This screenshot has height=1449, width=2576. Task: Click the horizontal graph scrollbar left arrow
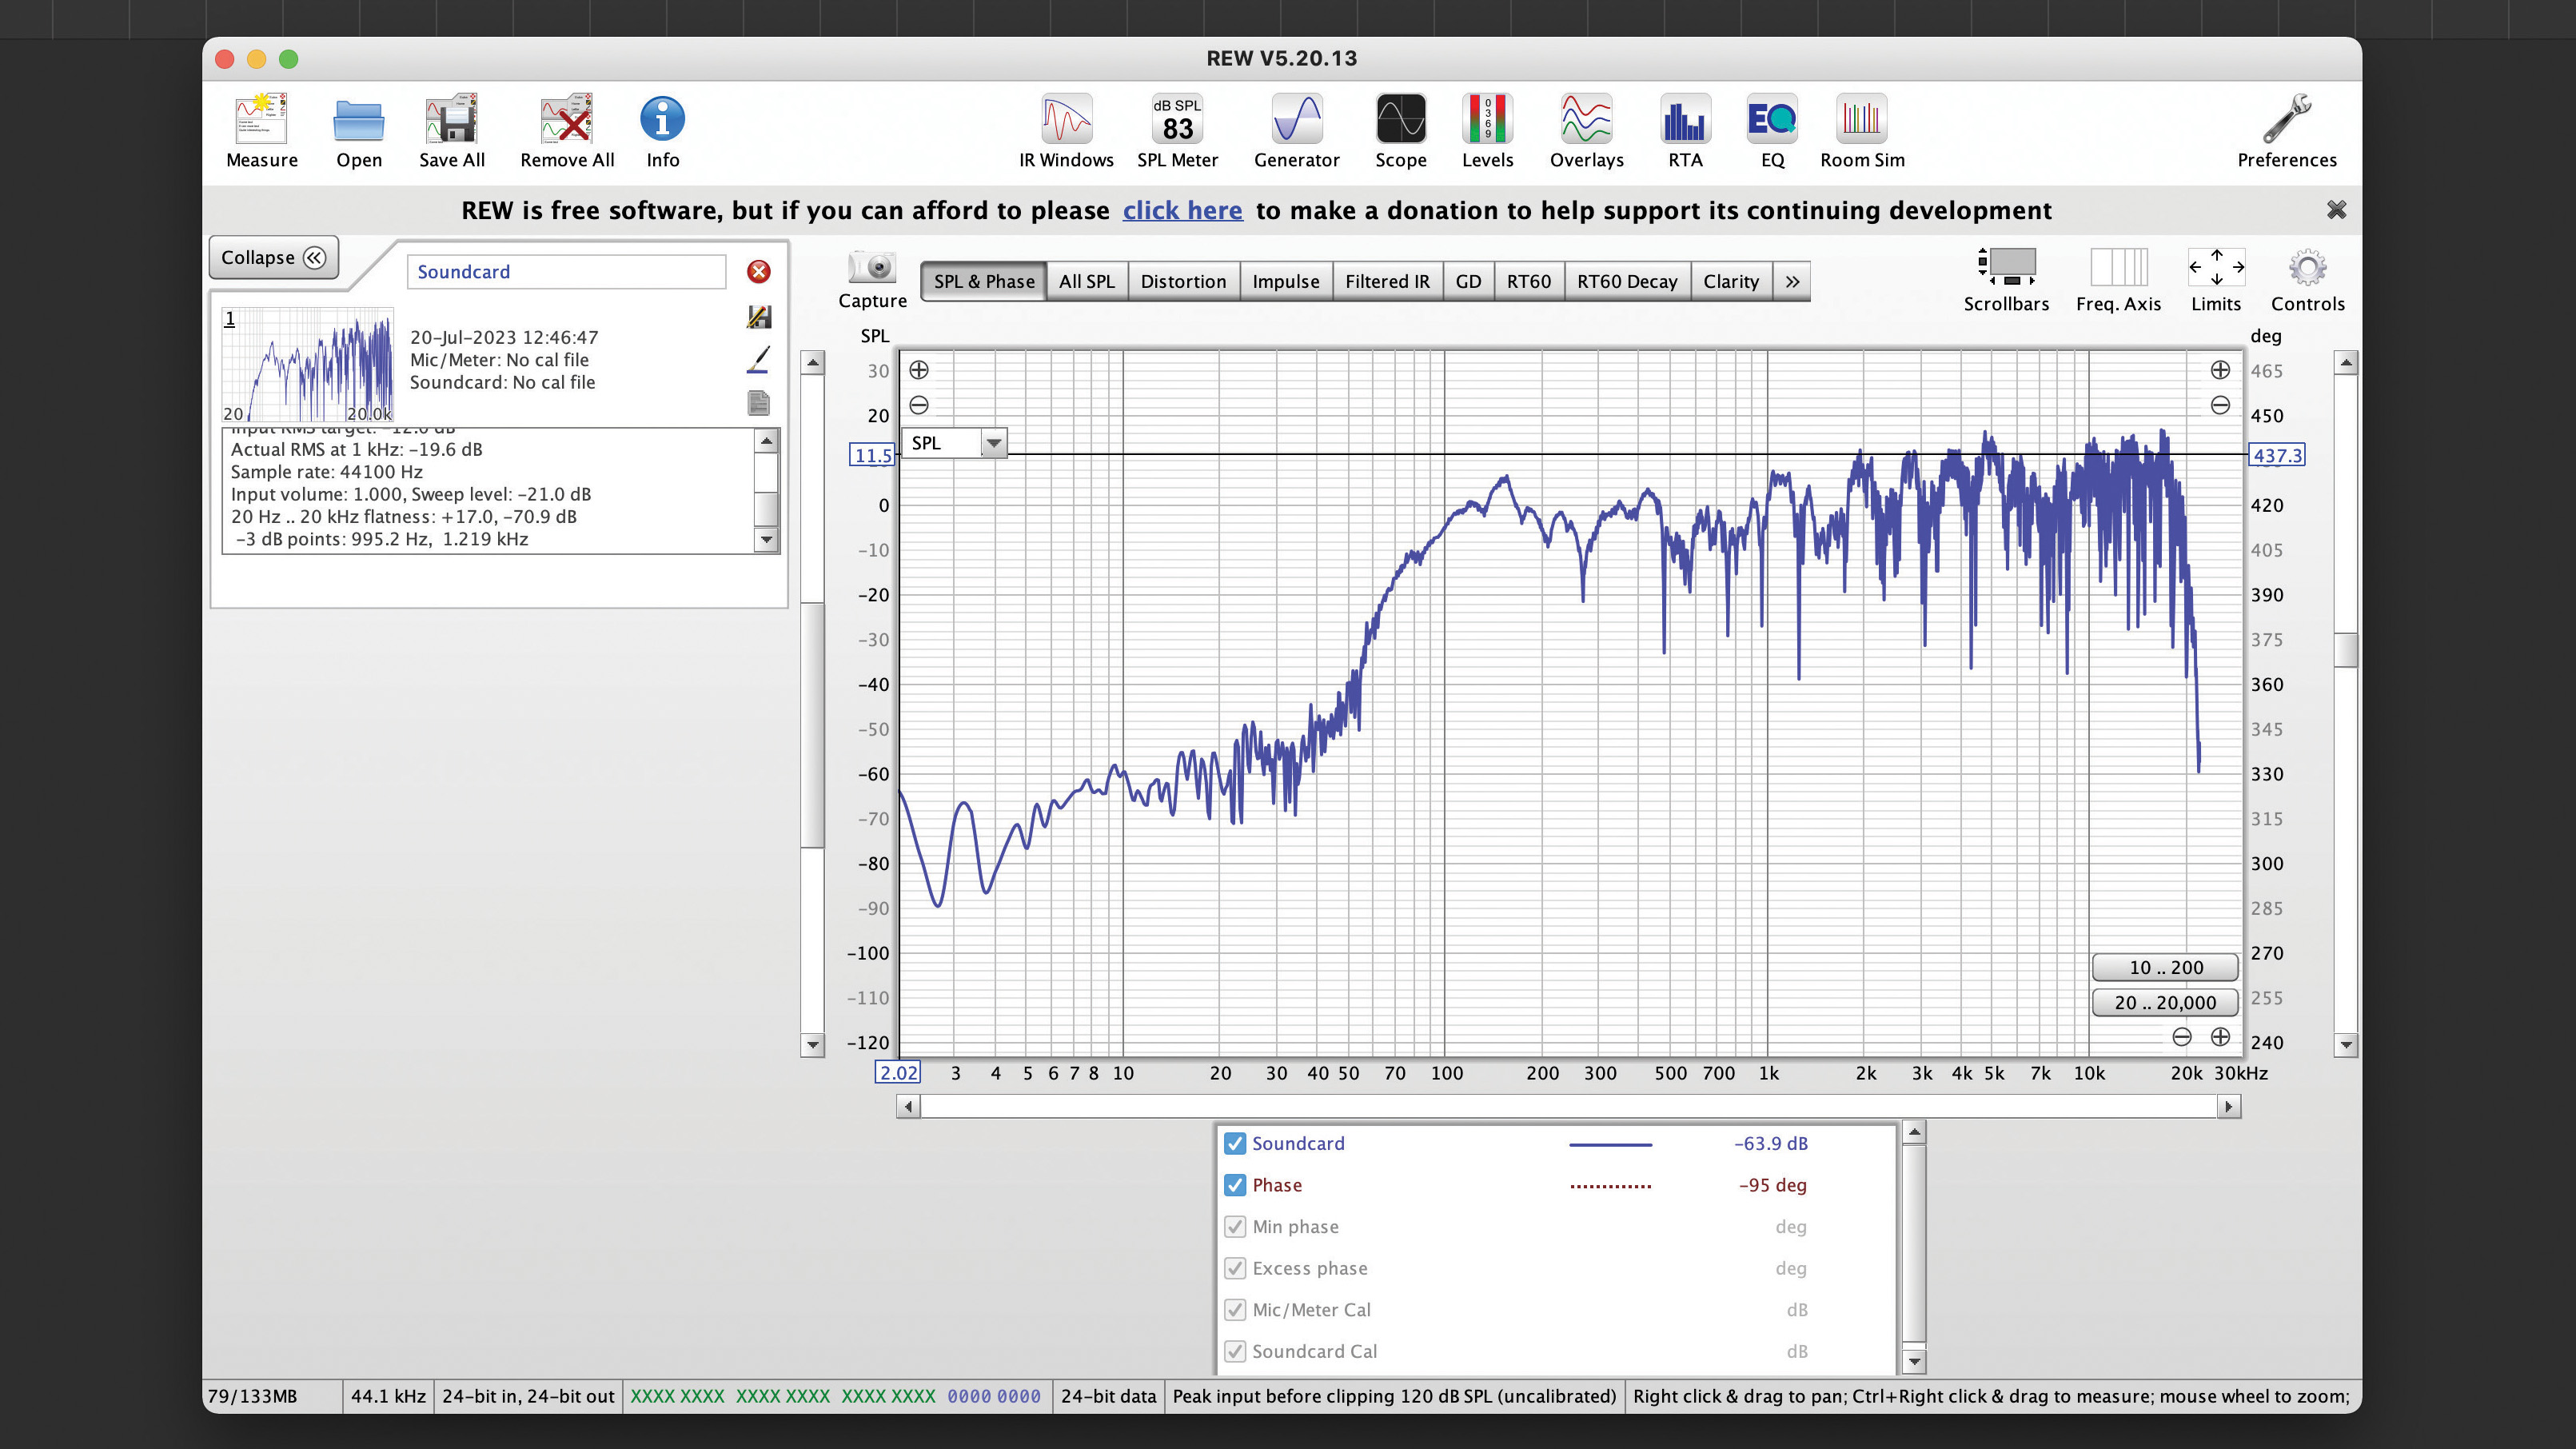908,1106
